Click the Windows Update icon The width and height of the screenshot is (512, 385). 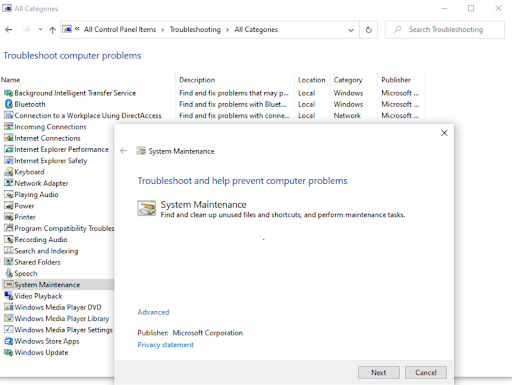click(8, 352)
